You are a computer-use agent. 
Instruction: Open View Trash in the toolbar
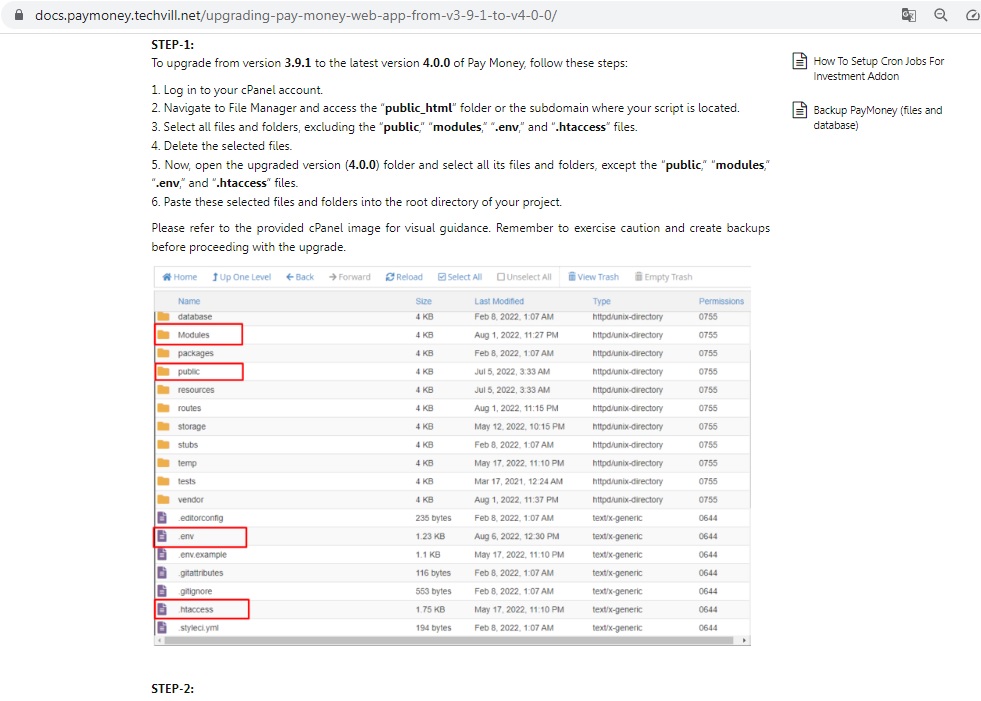point(593,277)
